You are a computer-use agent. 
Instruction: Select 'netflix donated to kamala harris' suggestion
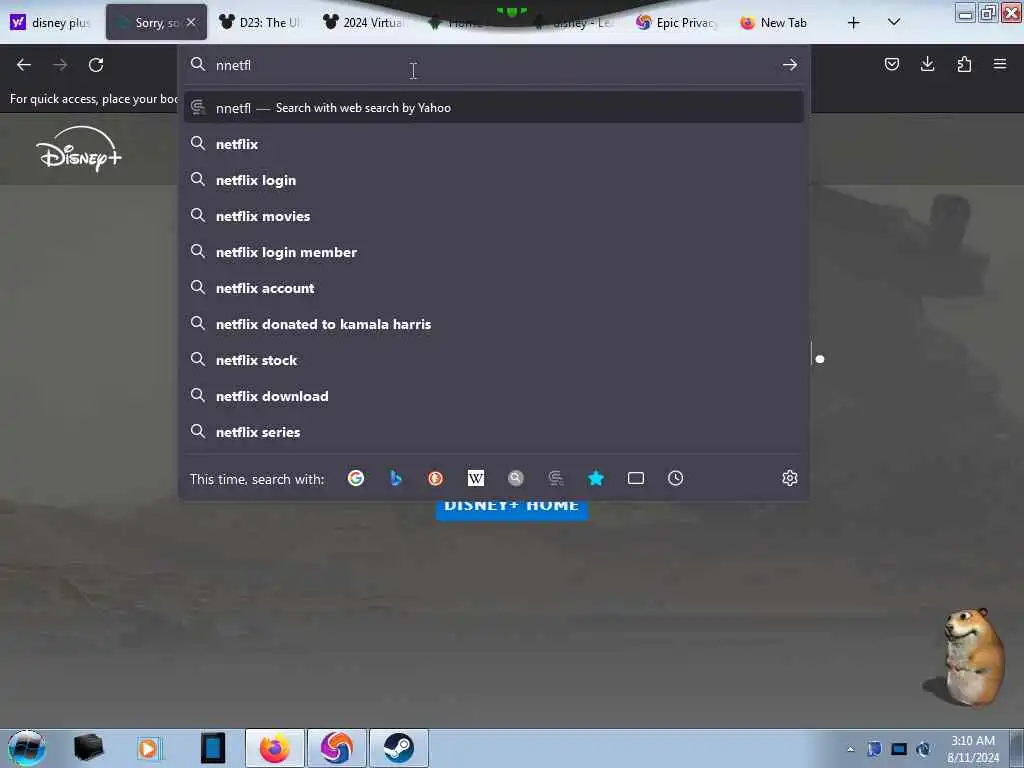pyautogui.click(x=493, y=323)
